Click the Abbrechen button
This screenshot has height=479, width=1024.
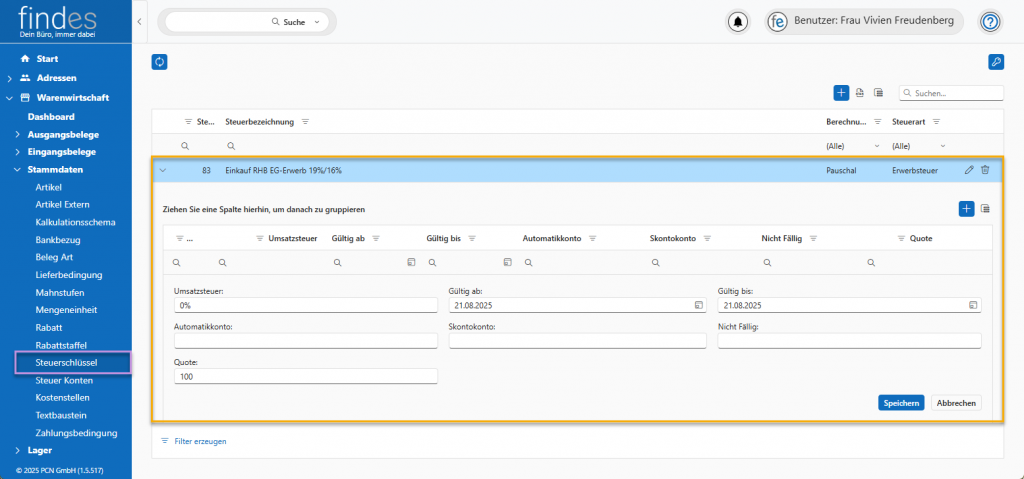956,402
